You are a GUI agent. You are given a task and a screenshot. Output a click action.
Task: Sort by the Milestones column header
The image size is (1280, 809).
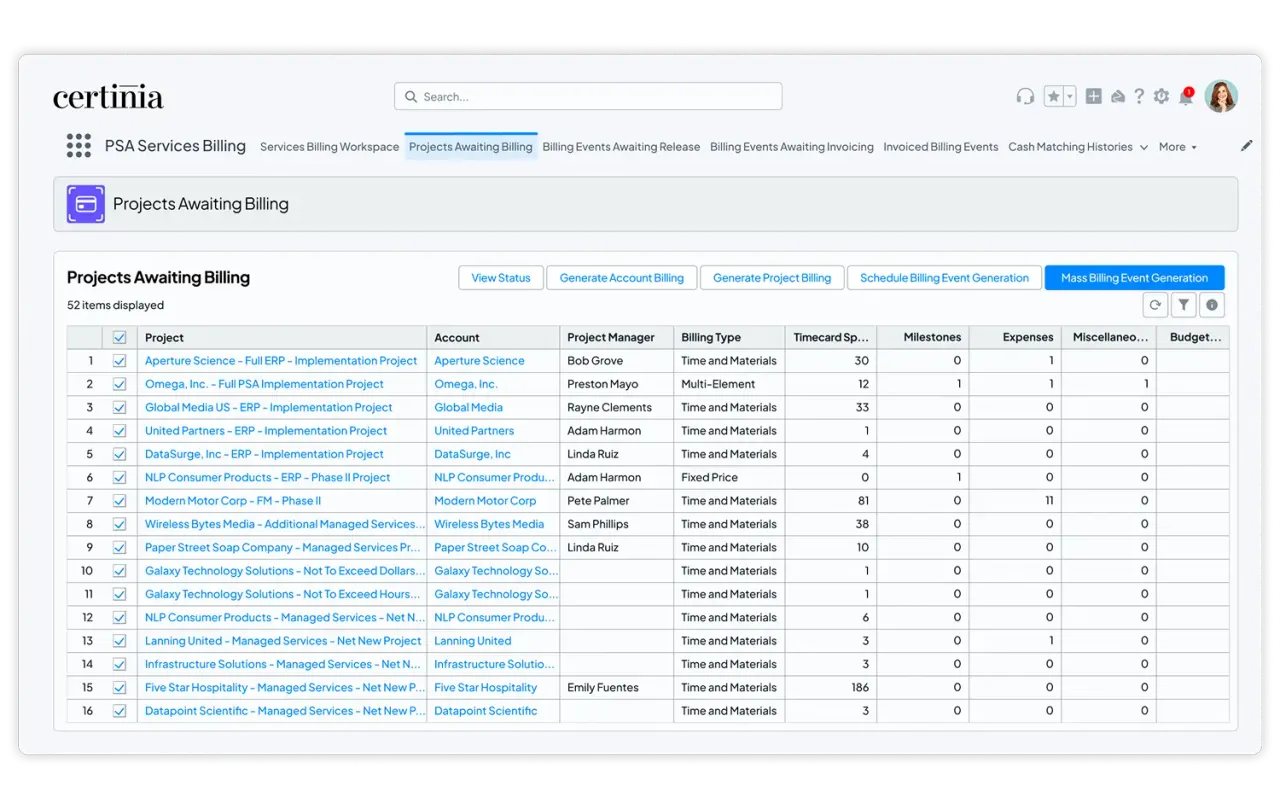(x=923, y=338)
